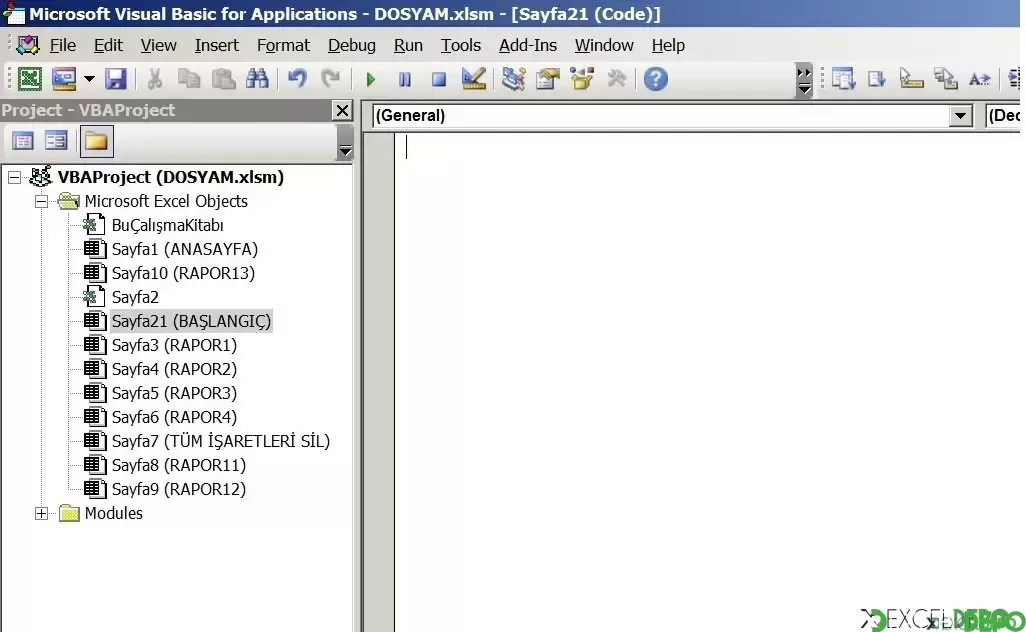
Task: Open the Properties Window icon
Action: point(548,79)
